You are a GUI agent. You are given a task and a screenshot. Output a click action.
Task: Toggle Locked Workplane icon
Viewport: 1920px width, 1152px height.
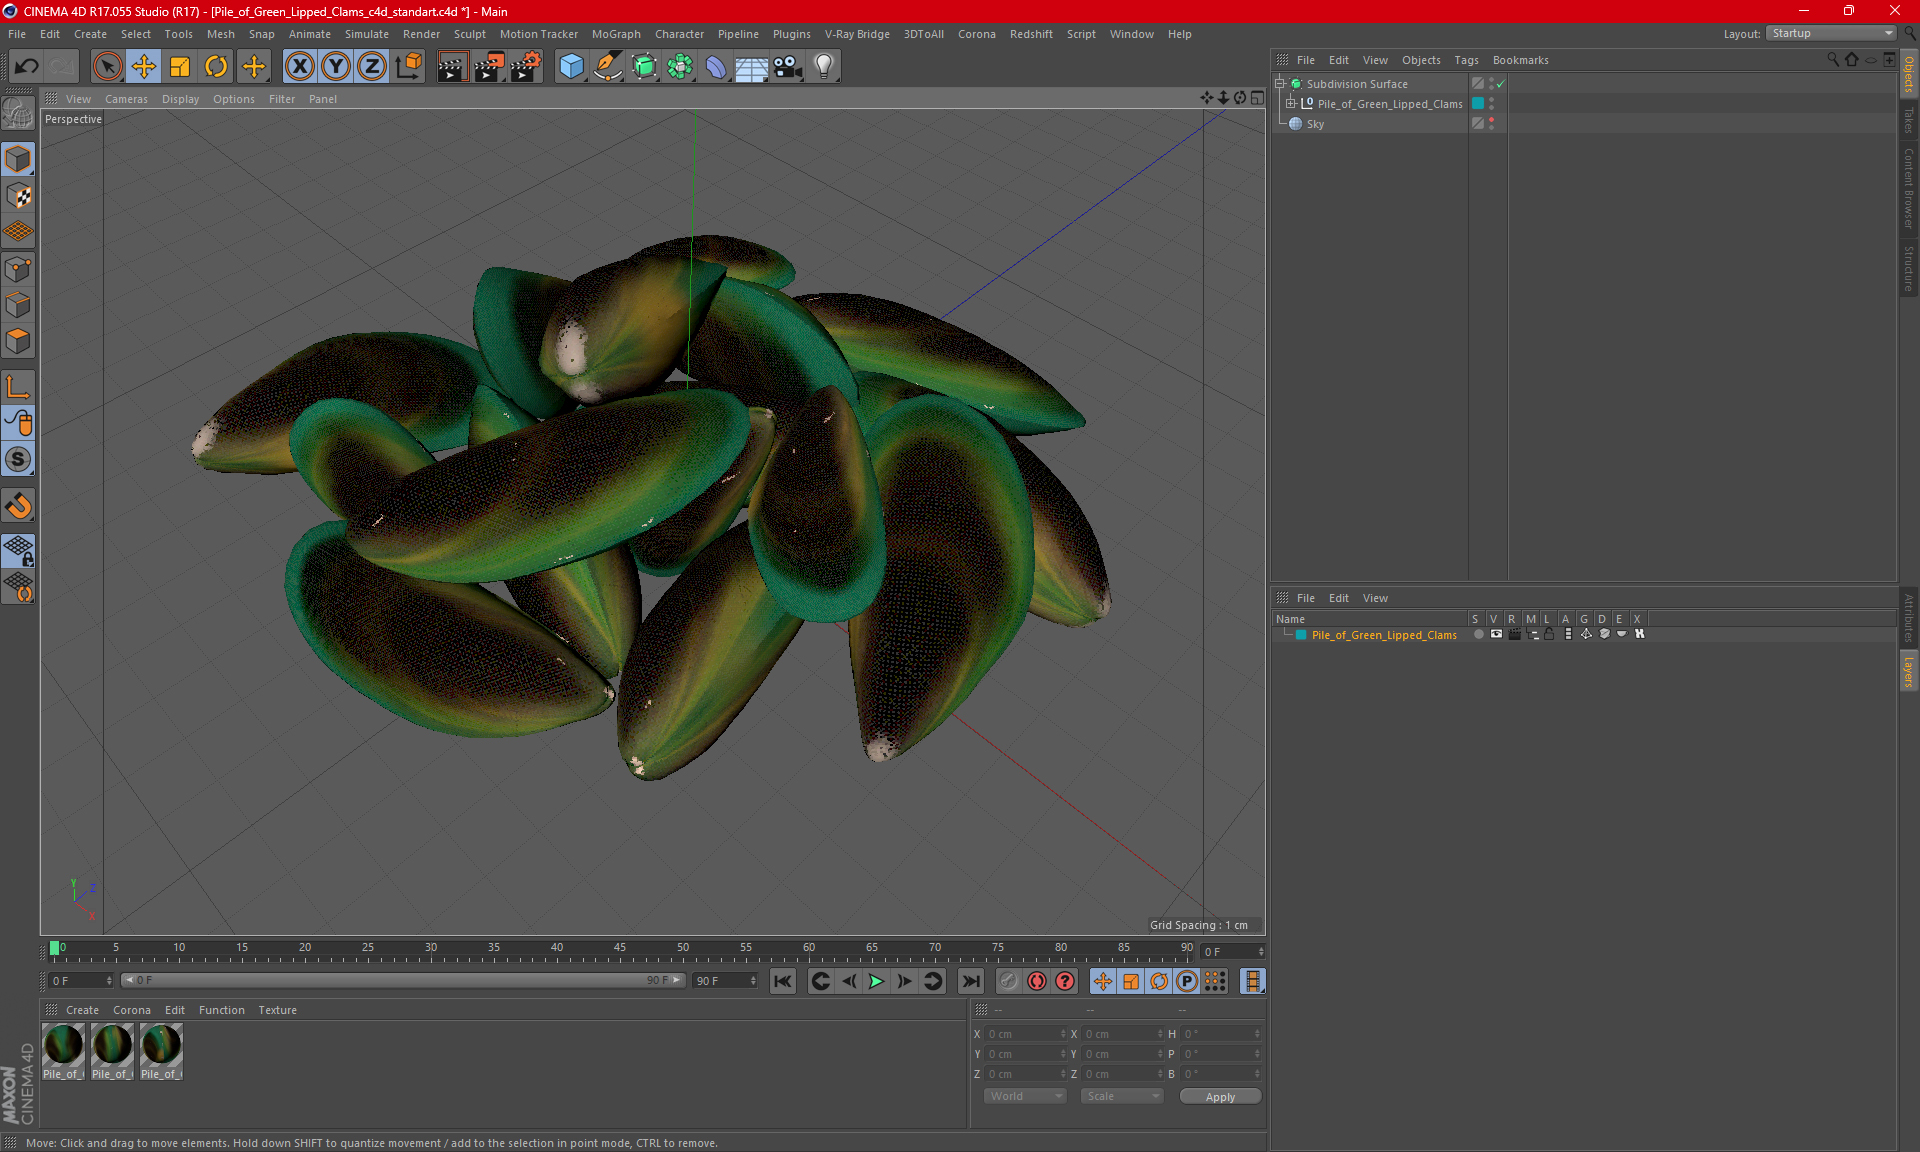(x=18, y=550)
